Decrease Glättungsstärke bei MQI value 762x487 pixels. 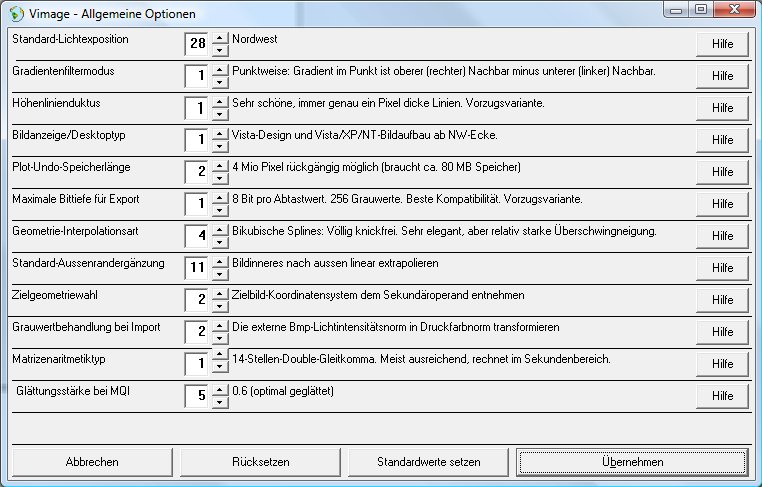tap(220, 403)
